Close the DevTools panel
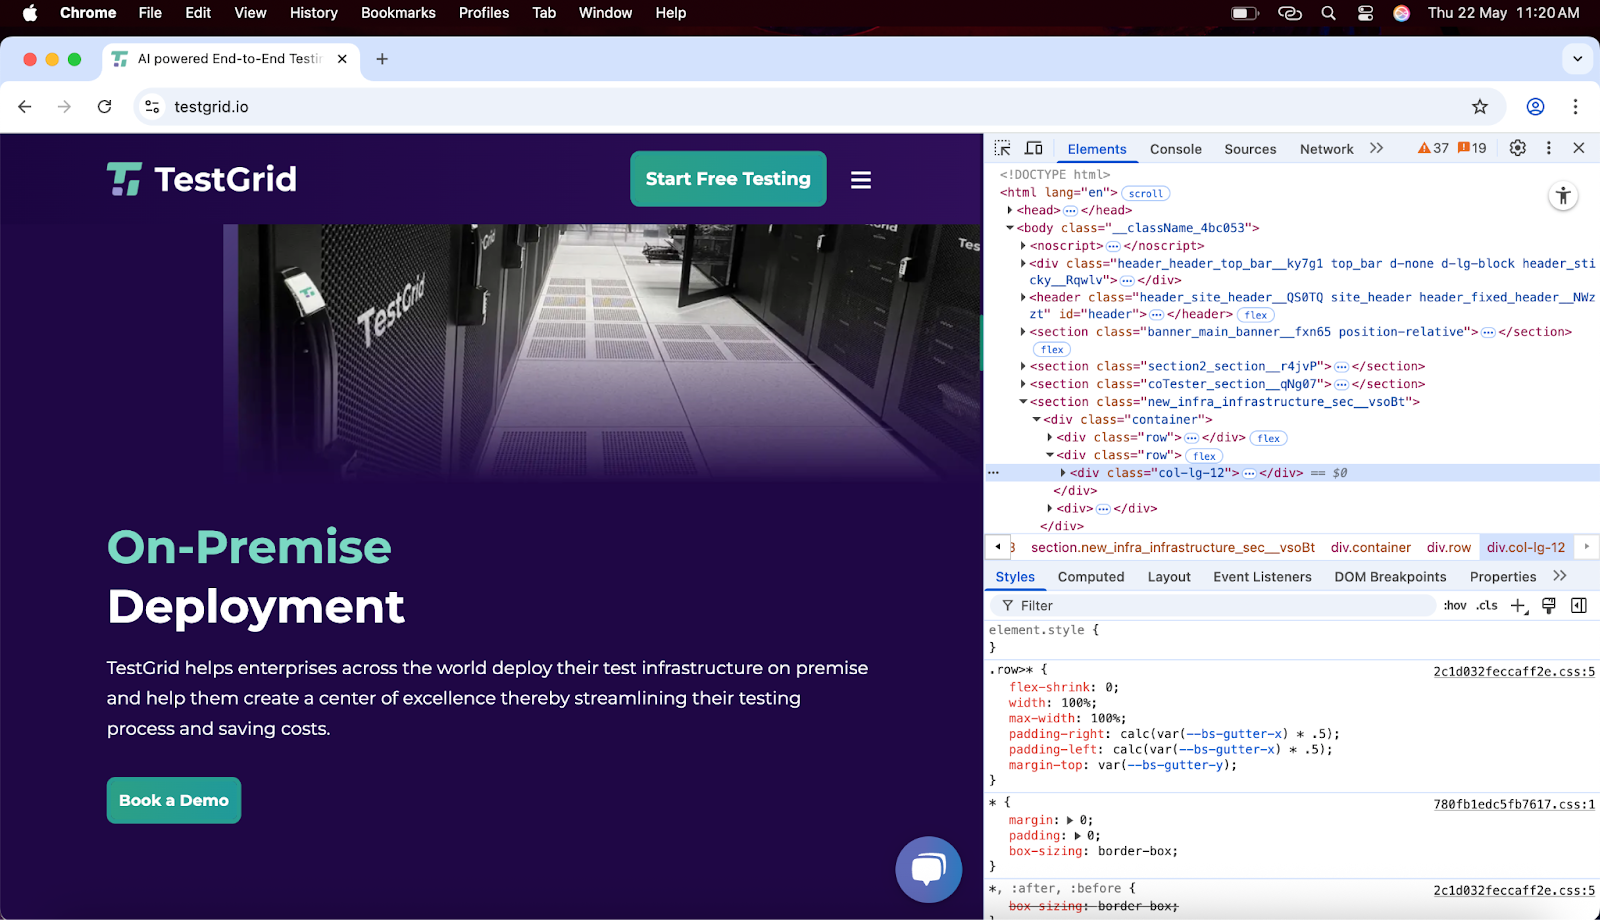Viewport: 1600px width, 920px height. [1579, 148]
